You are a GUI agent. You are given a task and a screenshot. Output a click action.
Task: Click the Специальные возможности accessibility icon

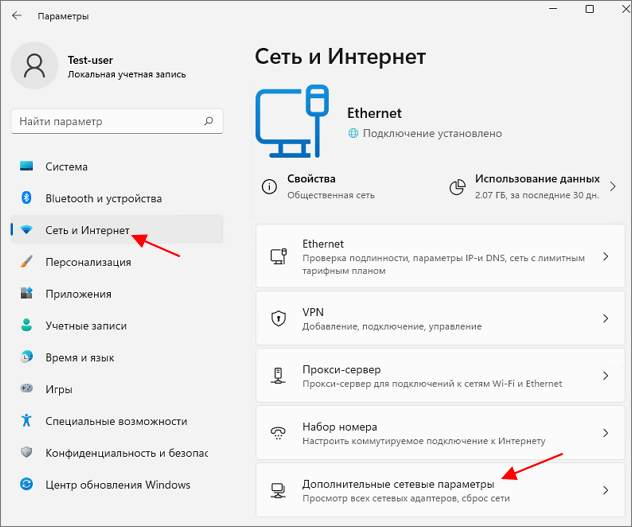click(27, 420)
